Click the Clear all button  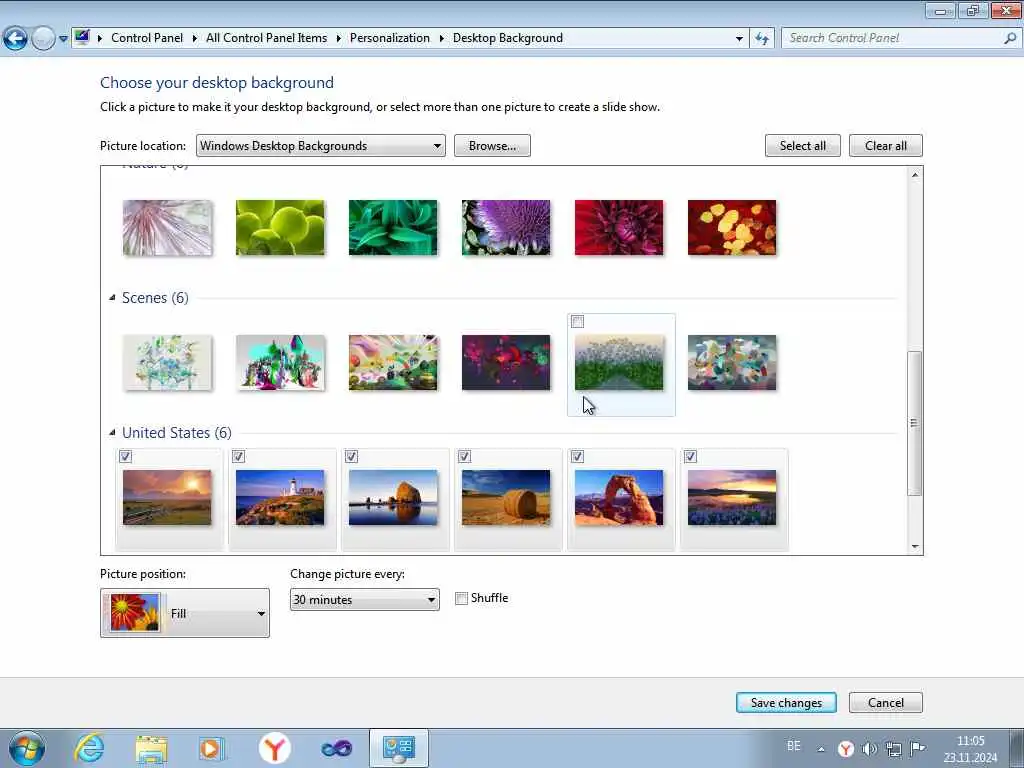[x=886, y=146]
